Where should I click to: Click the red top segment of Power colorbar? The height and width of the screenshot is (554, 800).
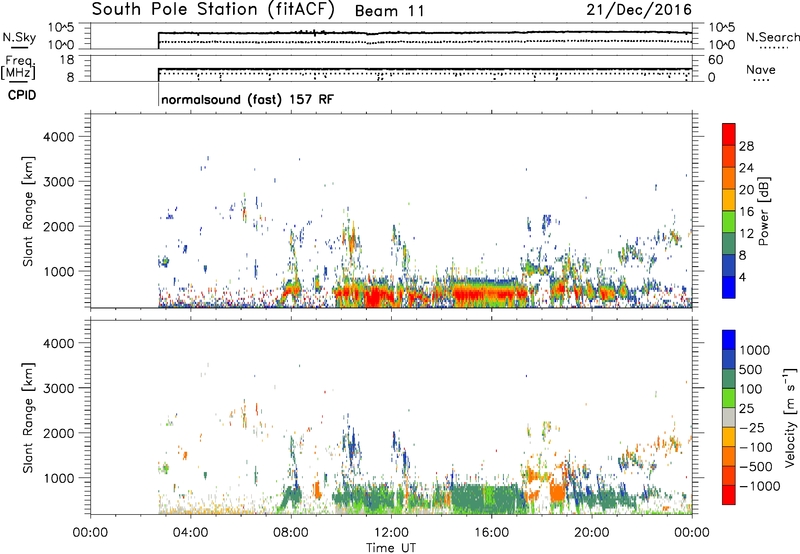[729, 134]
